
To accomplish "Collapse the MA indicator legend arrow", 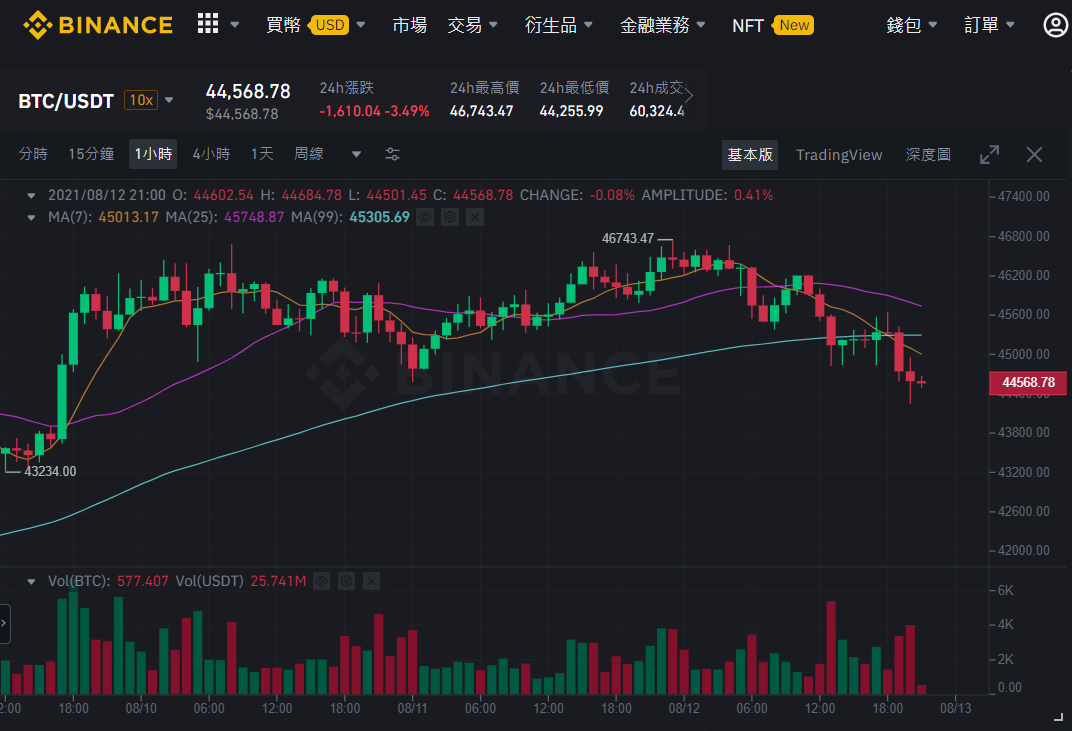I will (x=31, y=218).
